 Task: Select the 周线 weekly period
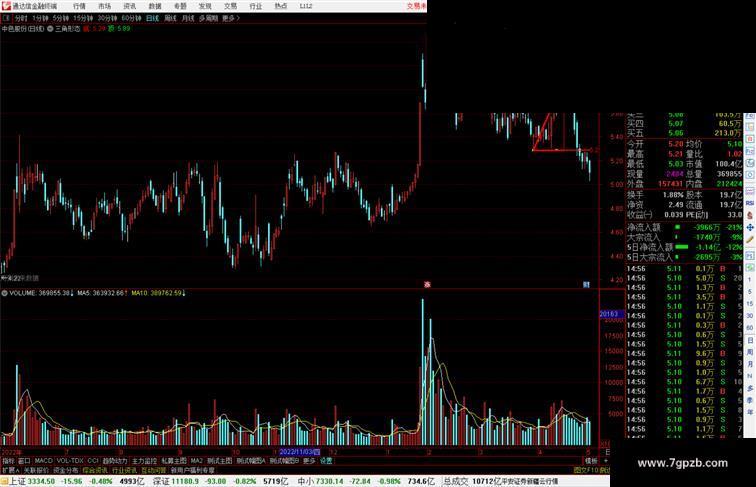pos(170,18)
